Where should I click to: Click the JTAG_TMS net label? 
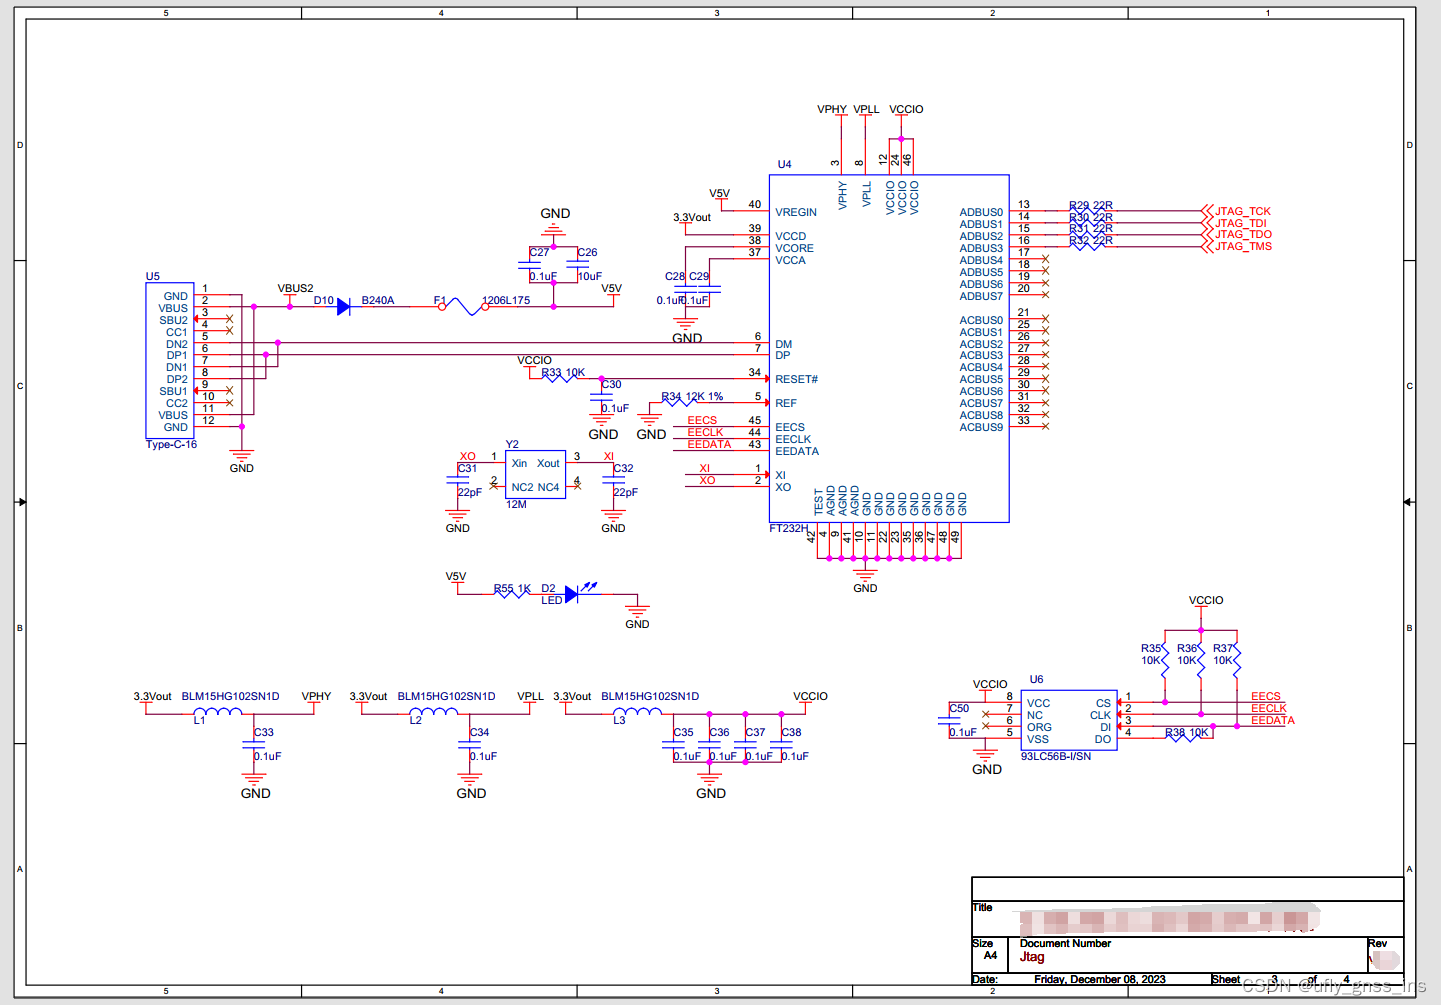coord(1244,247)
